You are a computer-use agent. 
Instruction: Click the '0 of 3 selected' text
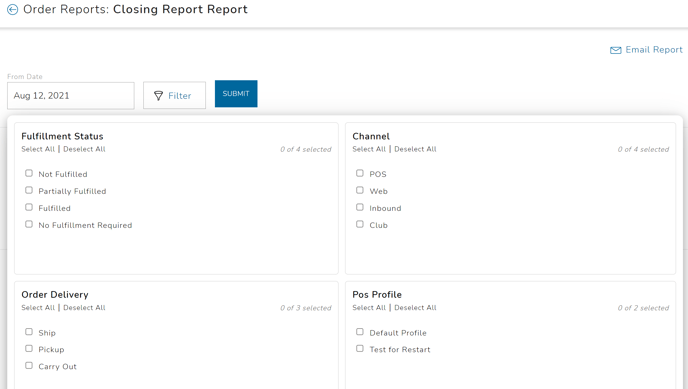pos(306,308)
